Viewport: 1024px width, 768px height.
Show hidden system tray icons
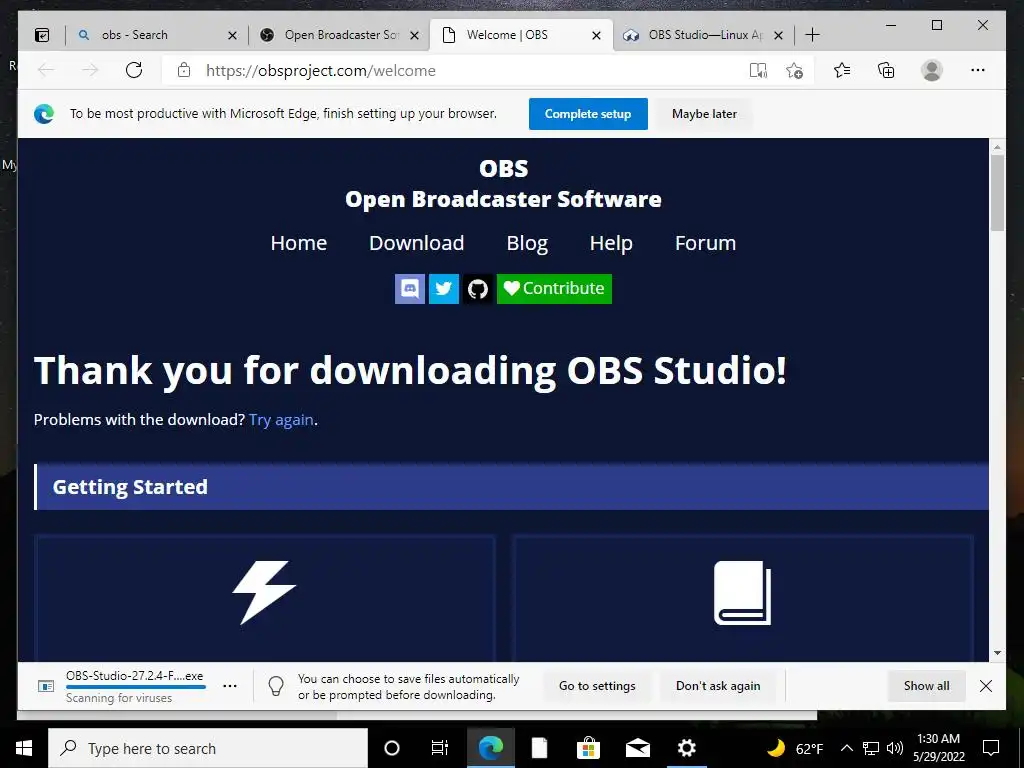[846, 748]
